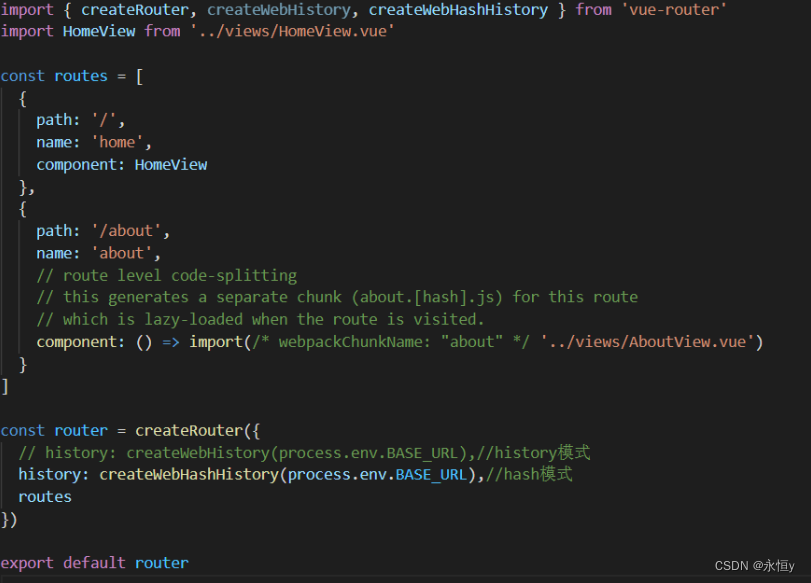Click createRouter in the import statement
Screen dimensions: 811x583
point(134,9)
